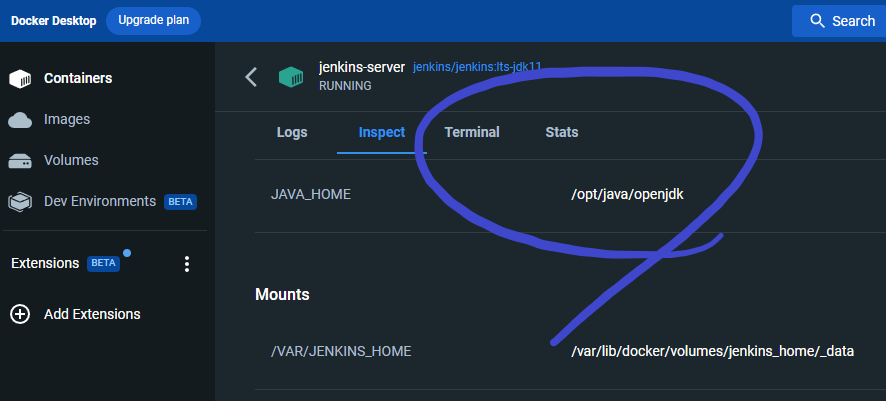
Task: Open the Terminal tab
Action: (472, 132)
